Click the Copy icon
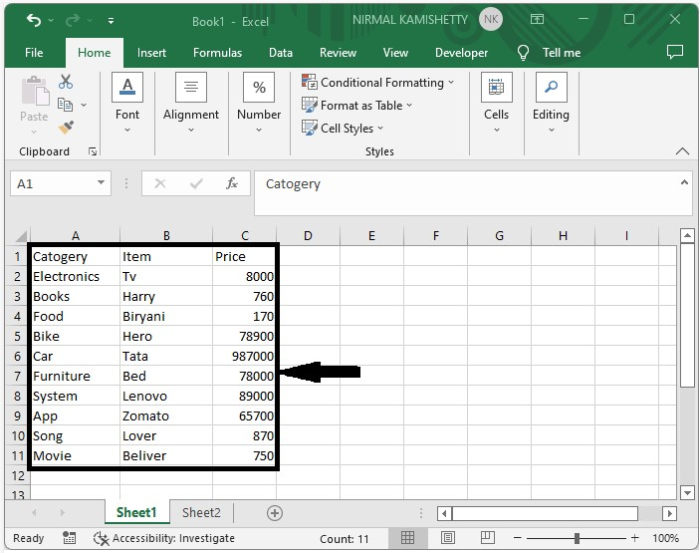 click(x=66, y=104)
